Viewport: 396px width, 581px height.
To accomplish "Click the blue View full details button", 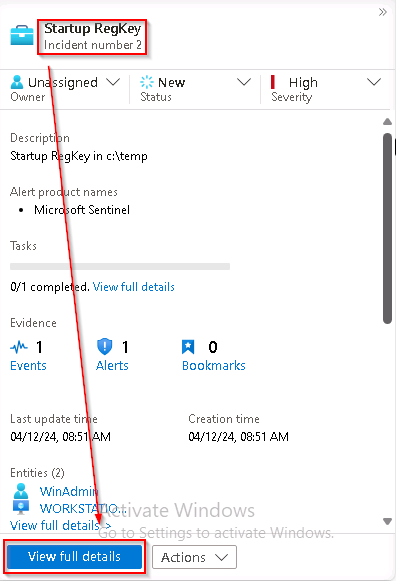I will [74, 557].
